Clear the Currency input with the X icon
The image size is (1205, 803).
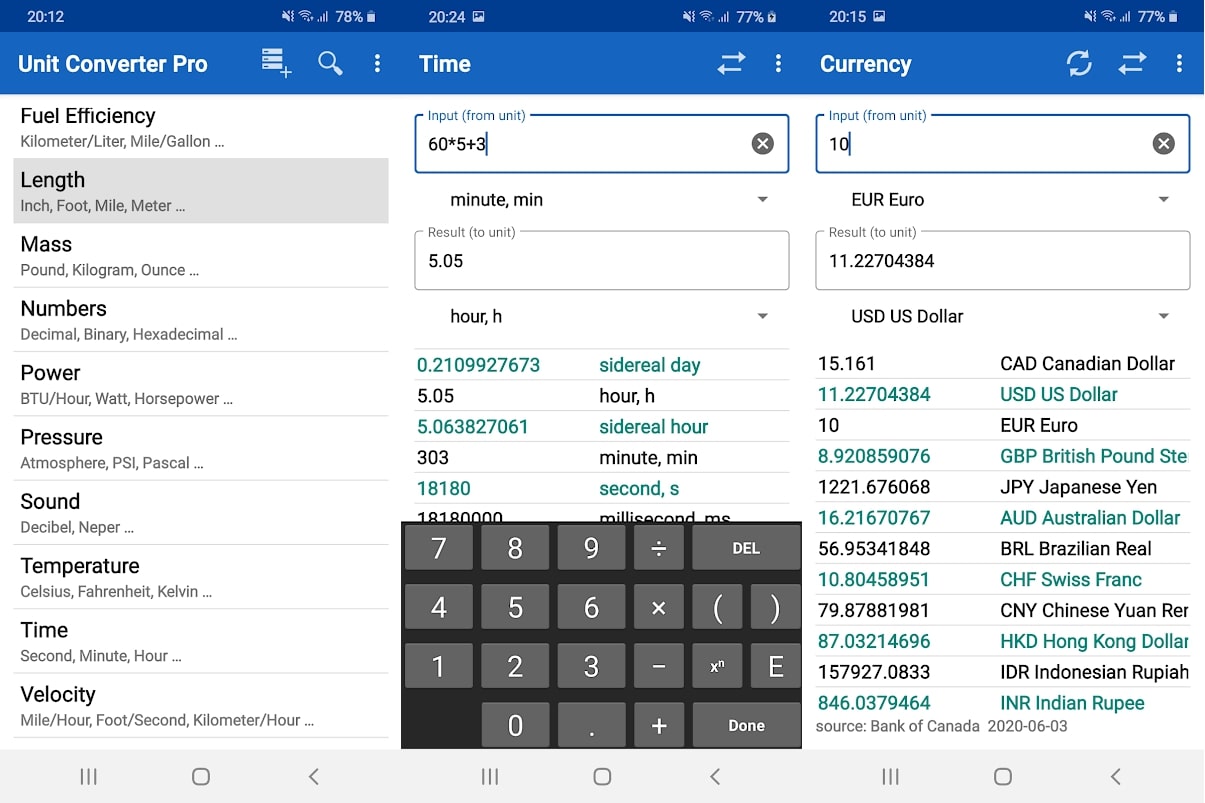(x=1163, y=143)
